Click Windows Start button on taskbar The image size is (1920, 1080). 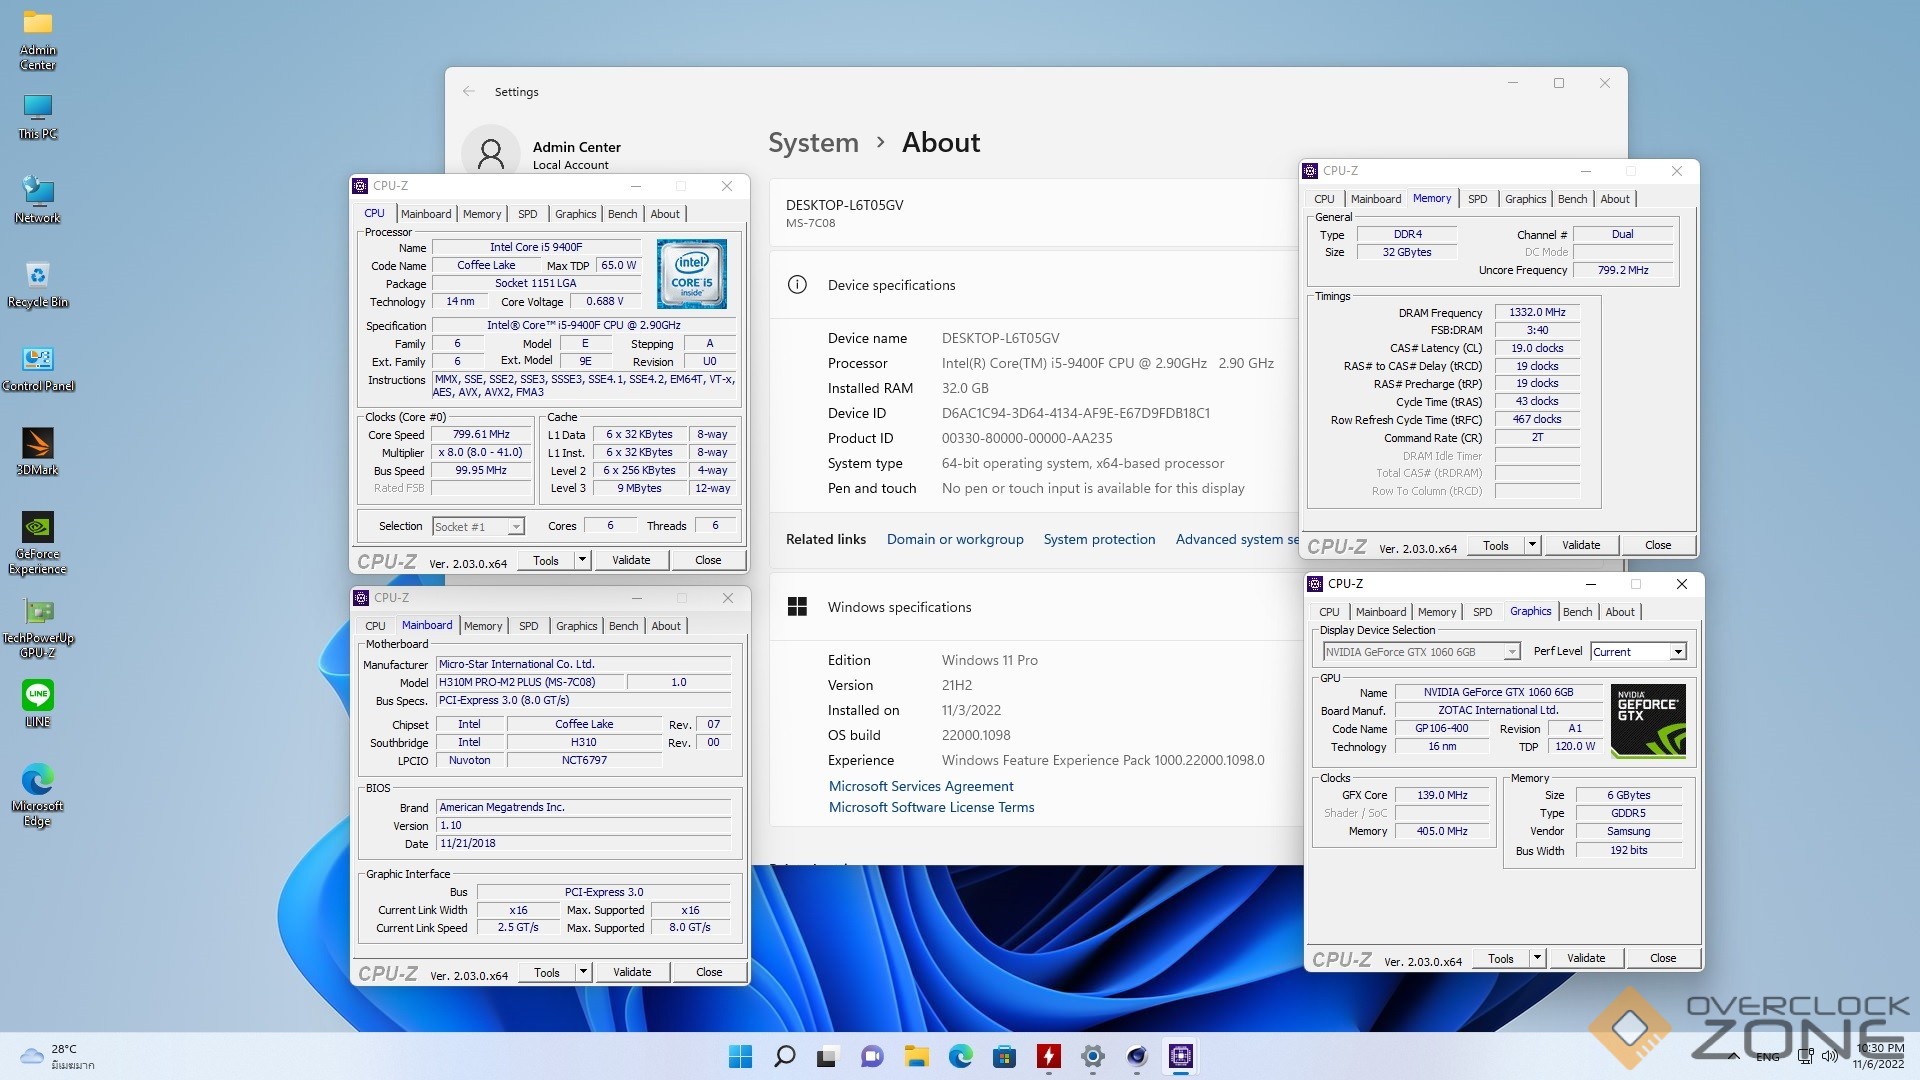pyautogui.click(x=740, y=1056)
